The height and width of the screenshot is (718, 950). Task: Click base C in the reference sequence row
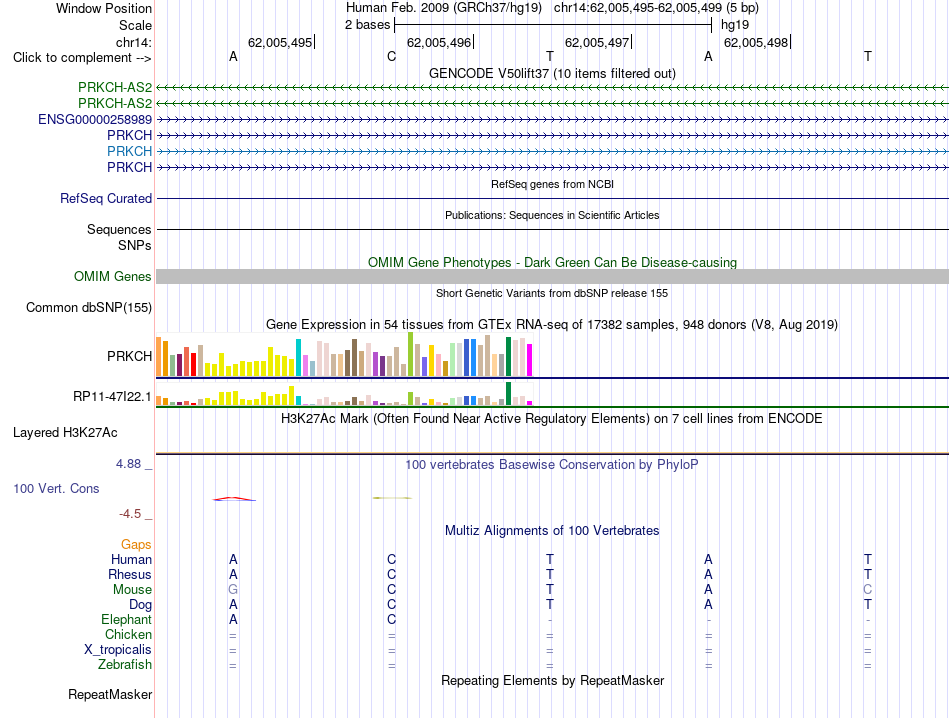click(391, 56)
